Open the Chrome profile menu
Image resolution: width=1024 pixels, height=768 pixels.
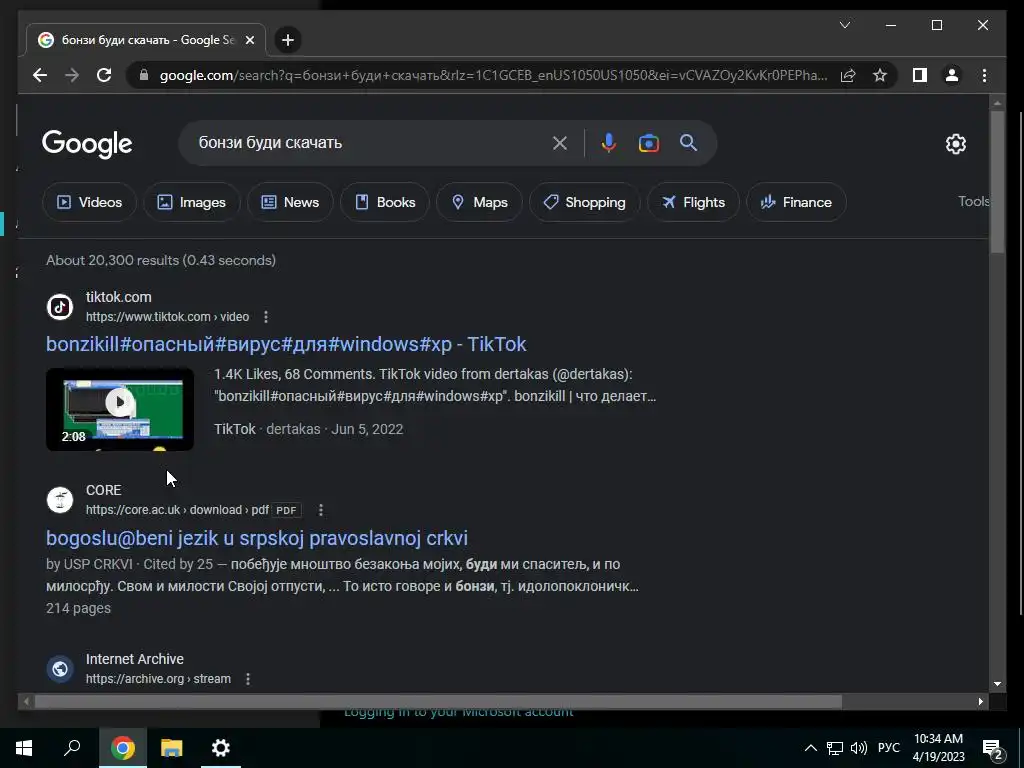pyautogui.click(x=952, y=75)
